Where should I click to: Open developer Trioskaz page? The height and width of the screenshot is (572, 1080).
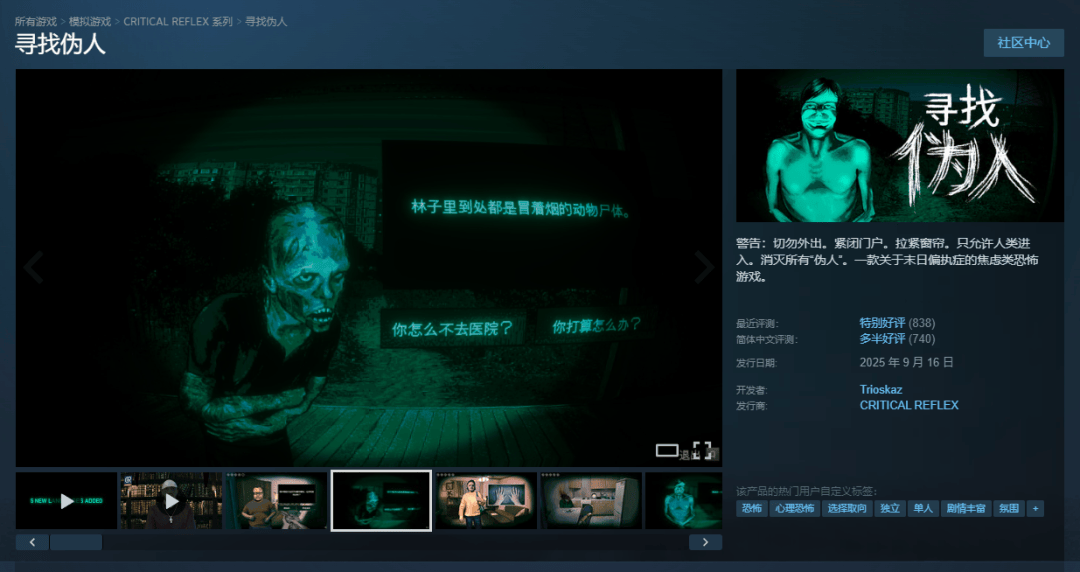881,389
